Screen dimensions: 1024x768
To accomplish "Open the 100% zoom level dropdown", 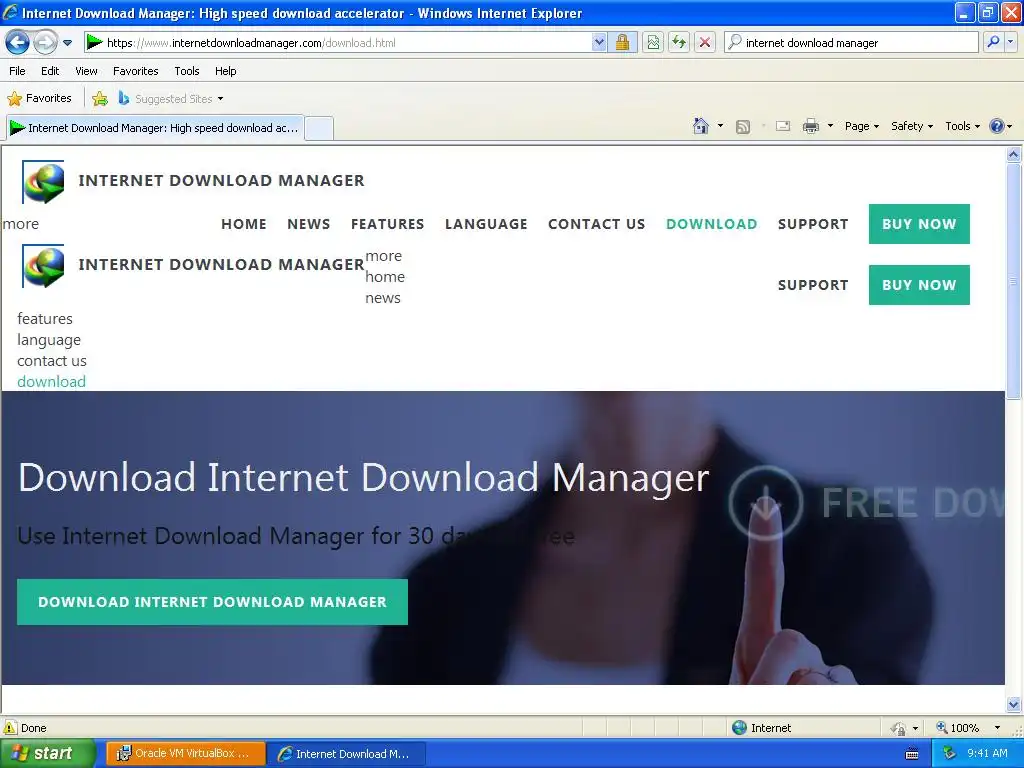I will point(997,728).
